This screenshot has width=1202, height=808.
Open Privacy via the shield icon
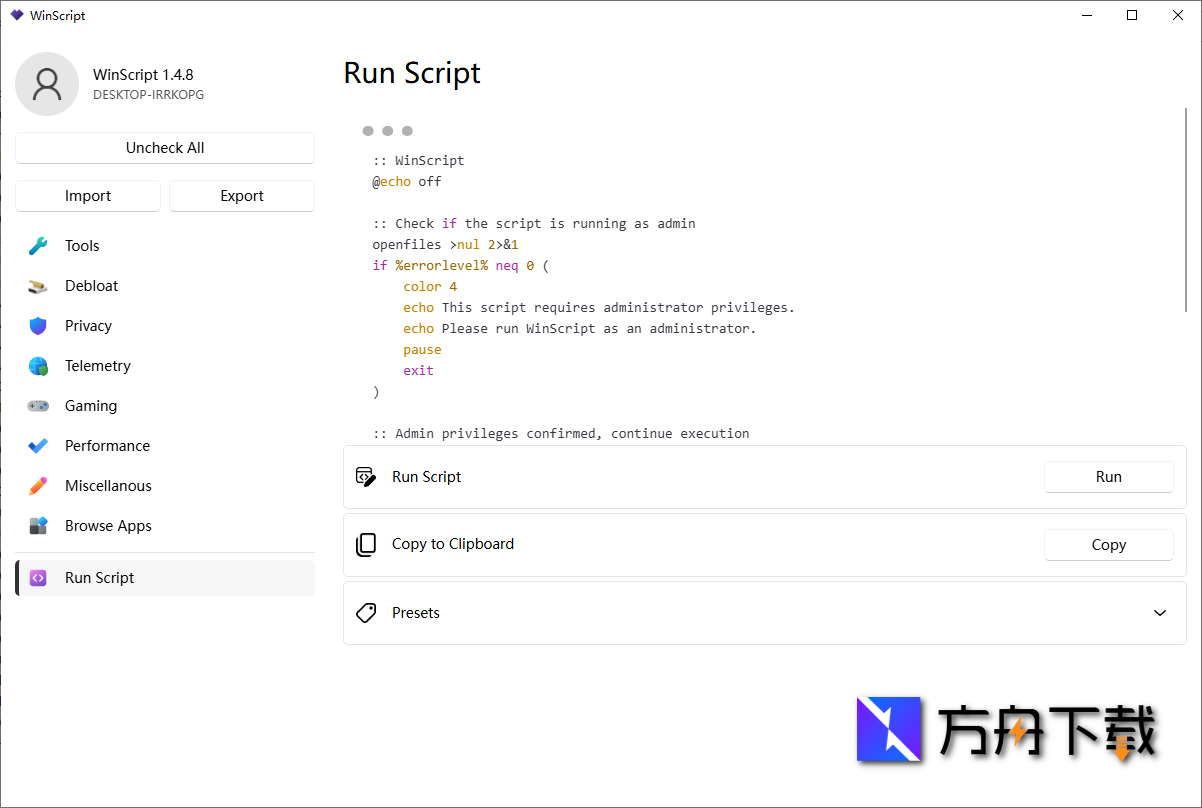(37, 325)
